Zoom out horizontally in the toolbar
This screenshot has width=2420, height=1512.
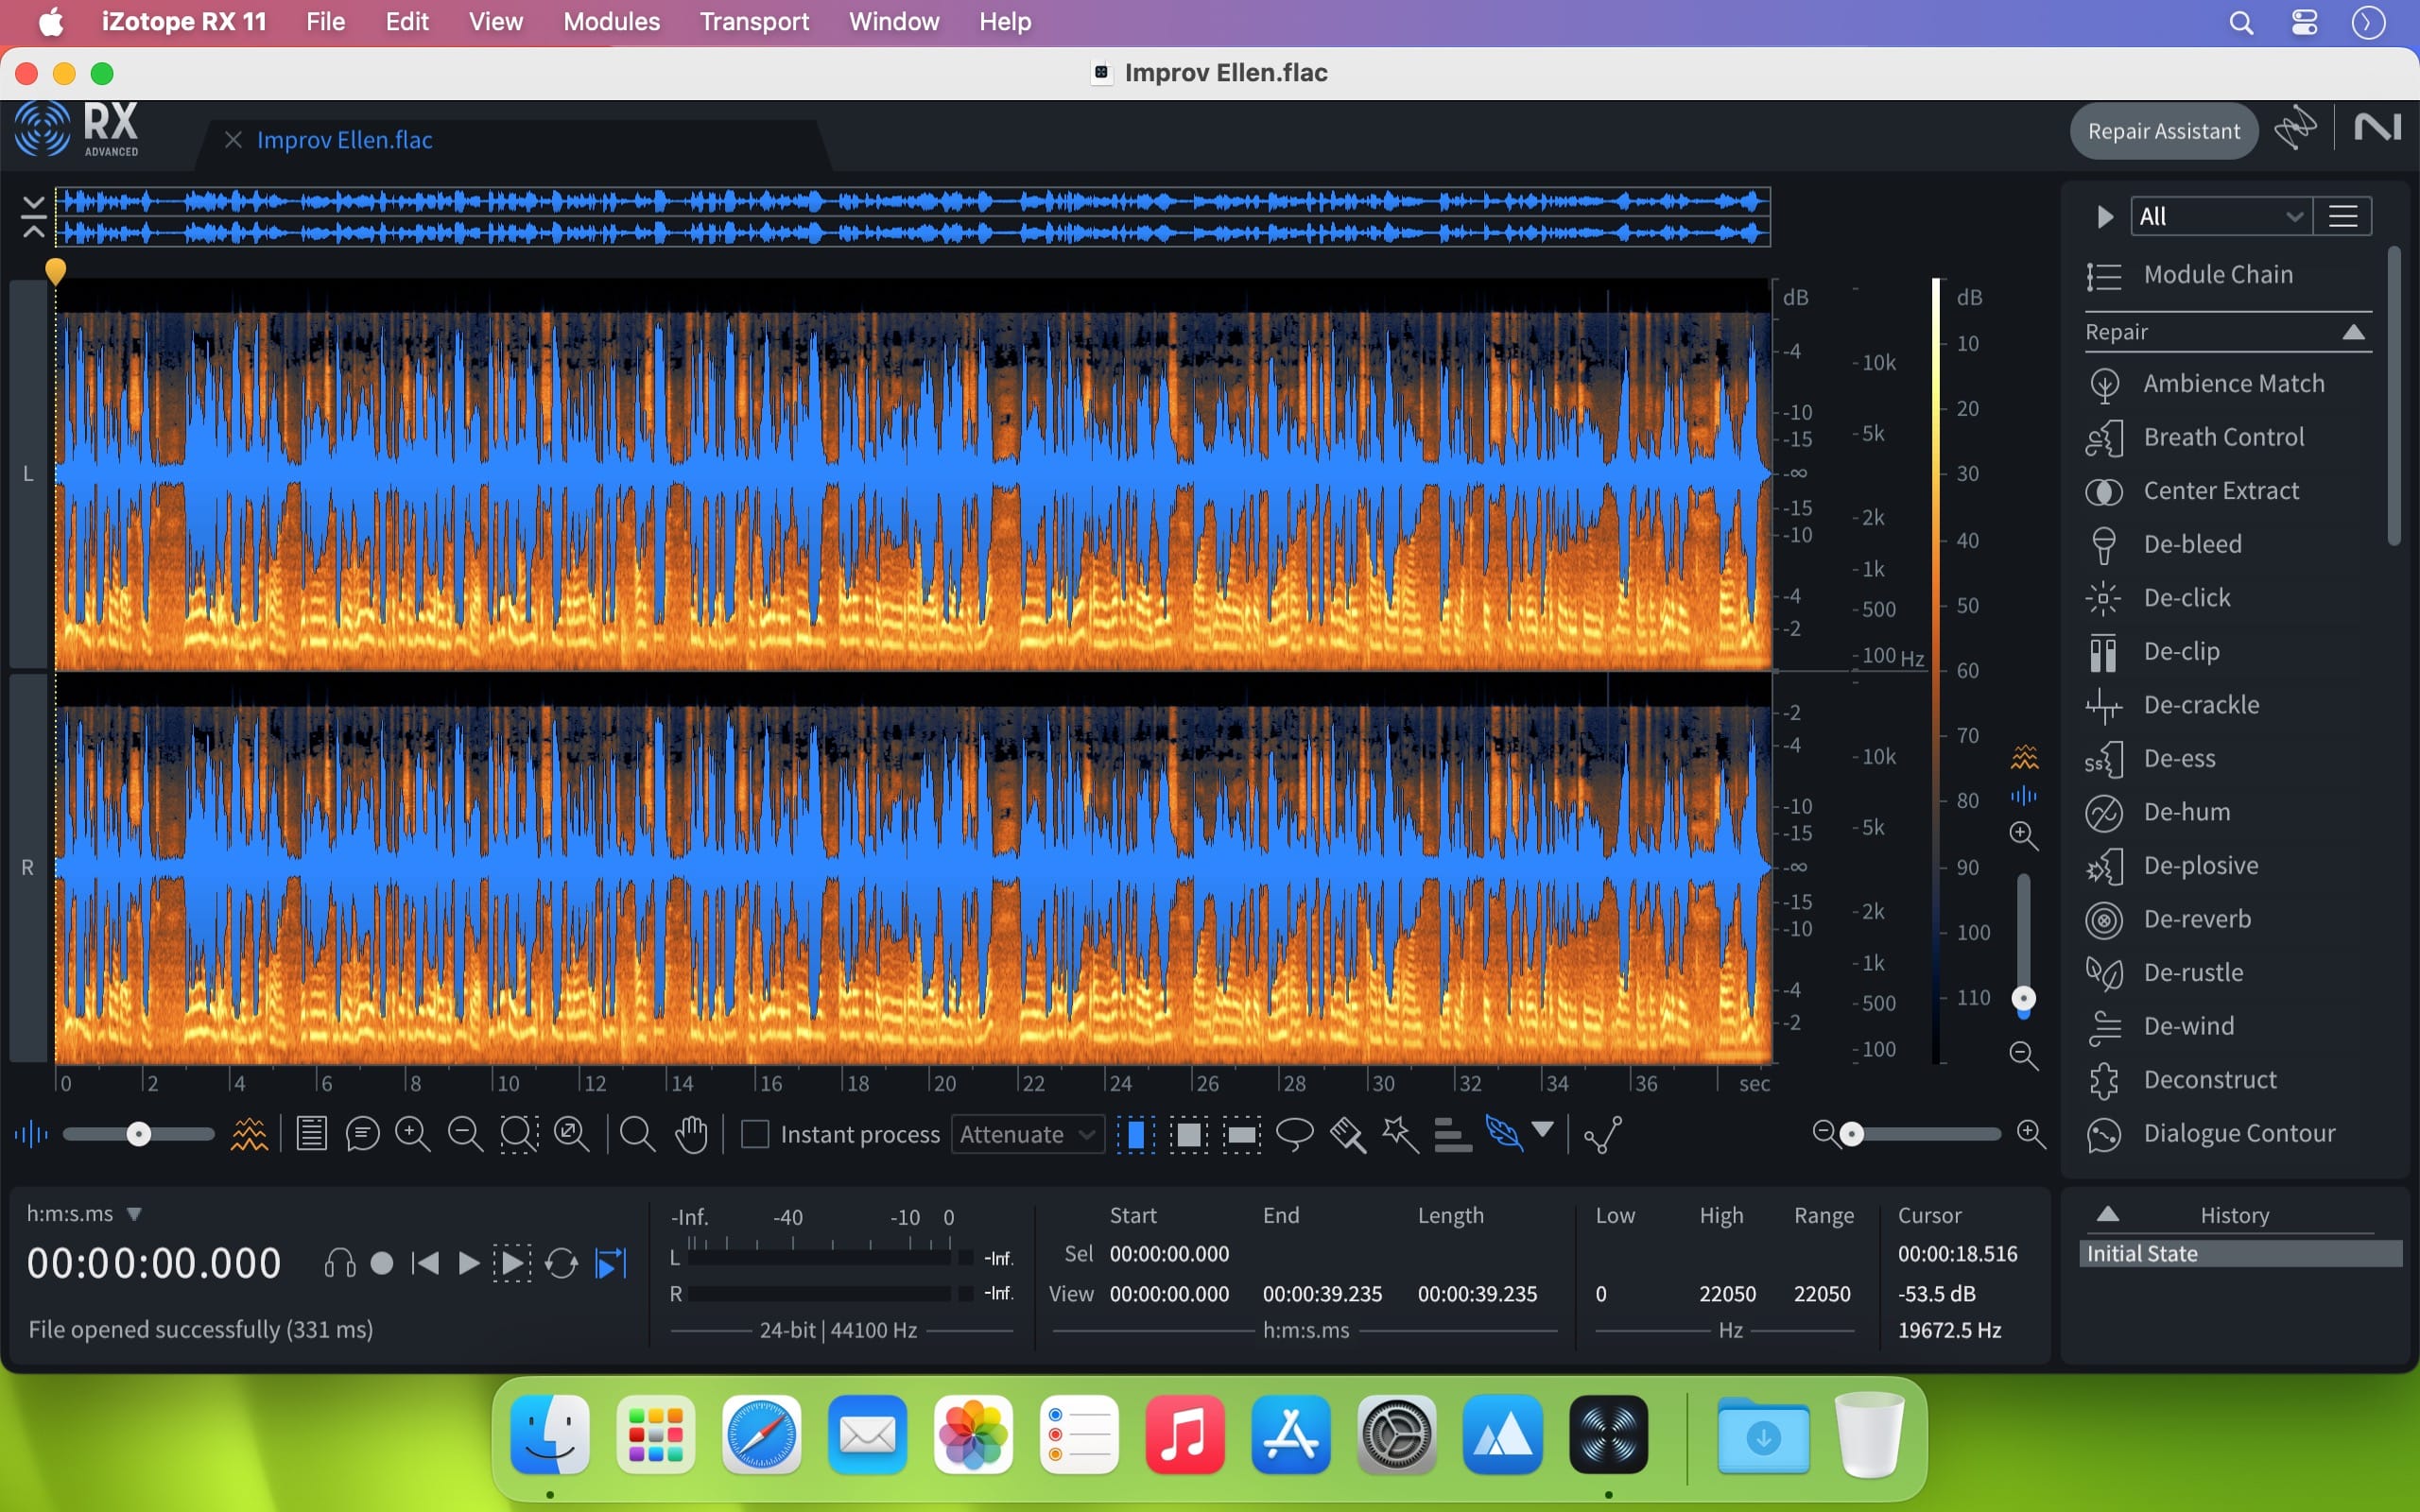pos(465,1134)
